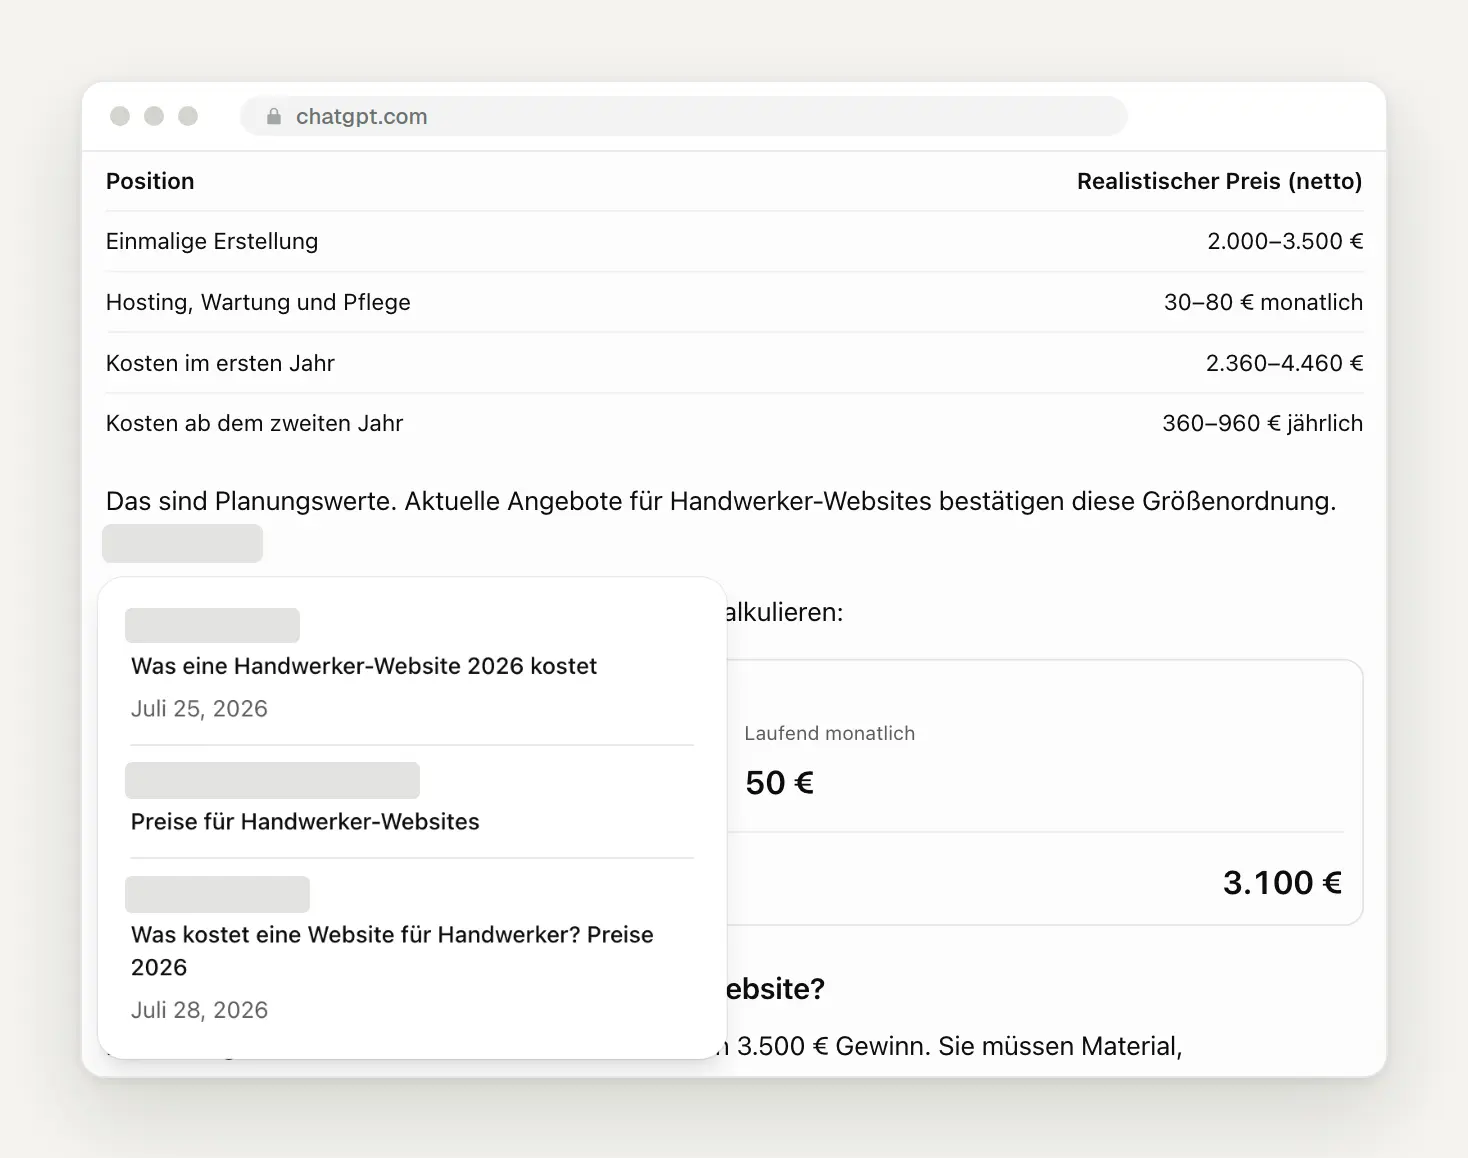Screen dimensions: 1468x1158
Task: Click the 'Juli 25, 2026' date
Action: pos(199,708)
